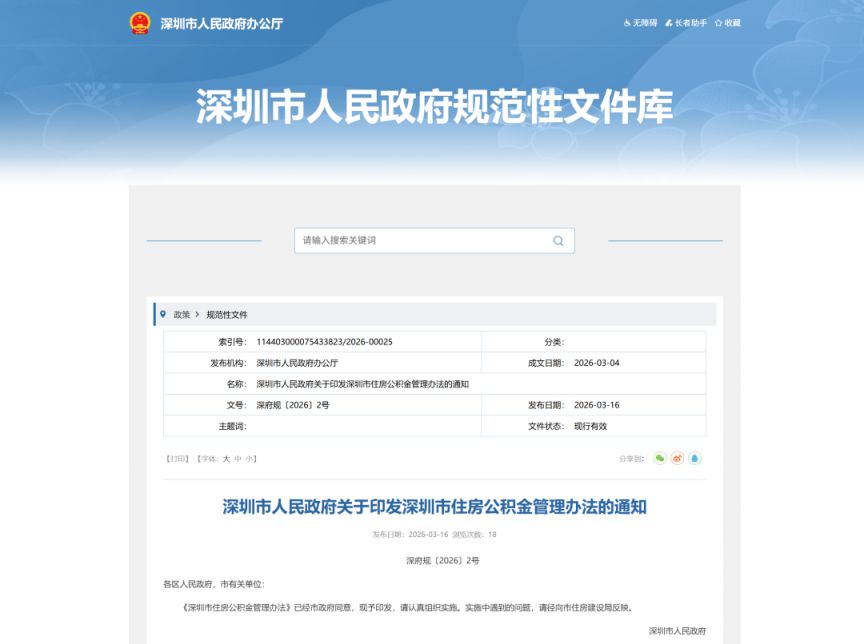Open the 规范性文件 breadcrumb item
This screenshot has width=864, height=644.
[226, 315]
